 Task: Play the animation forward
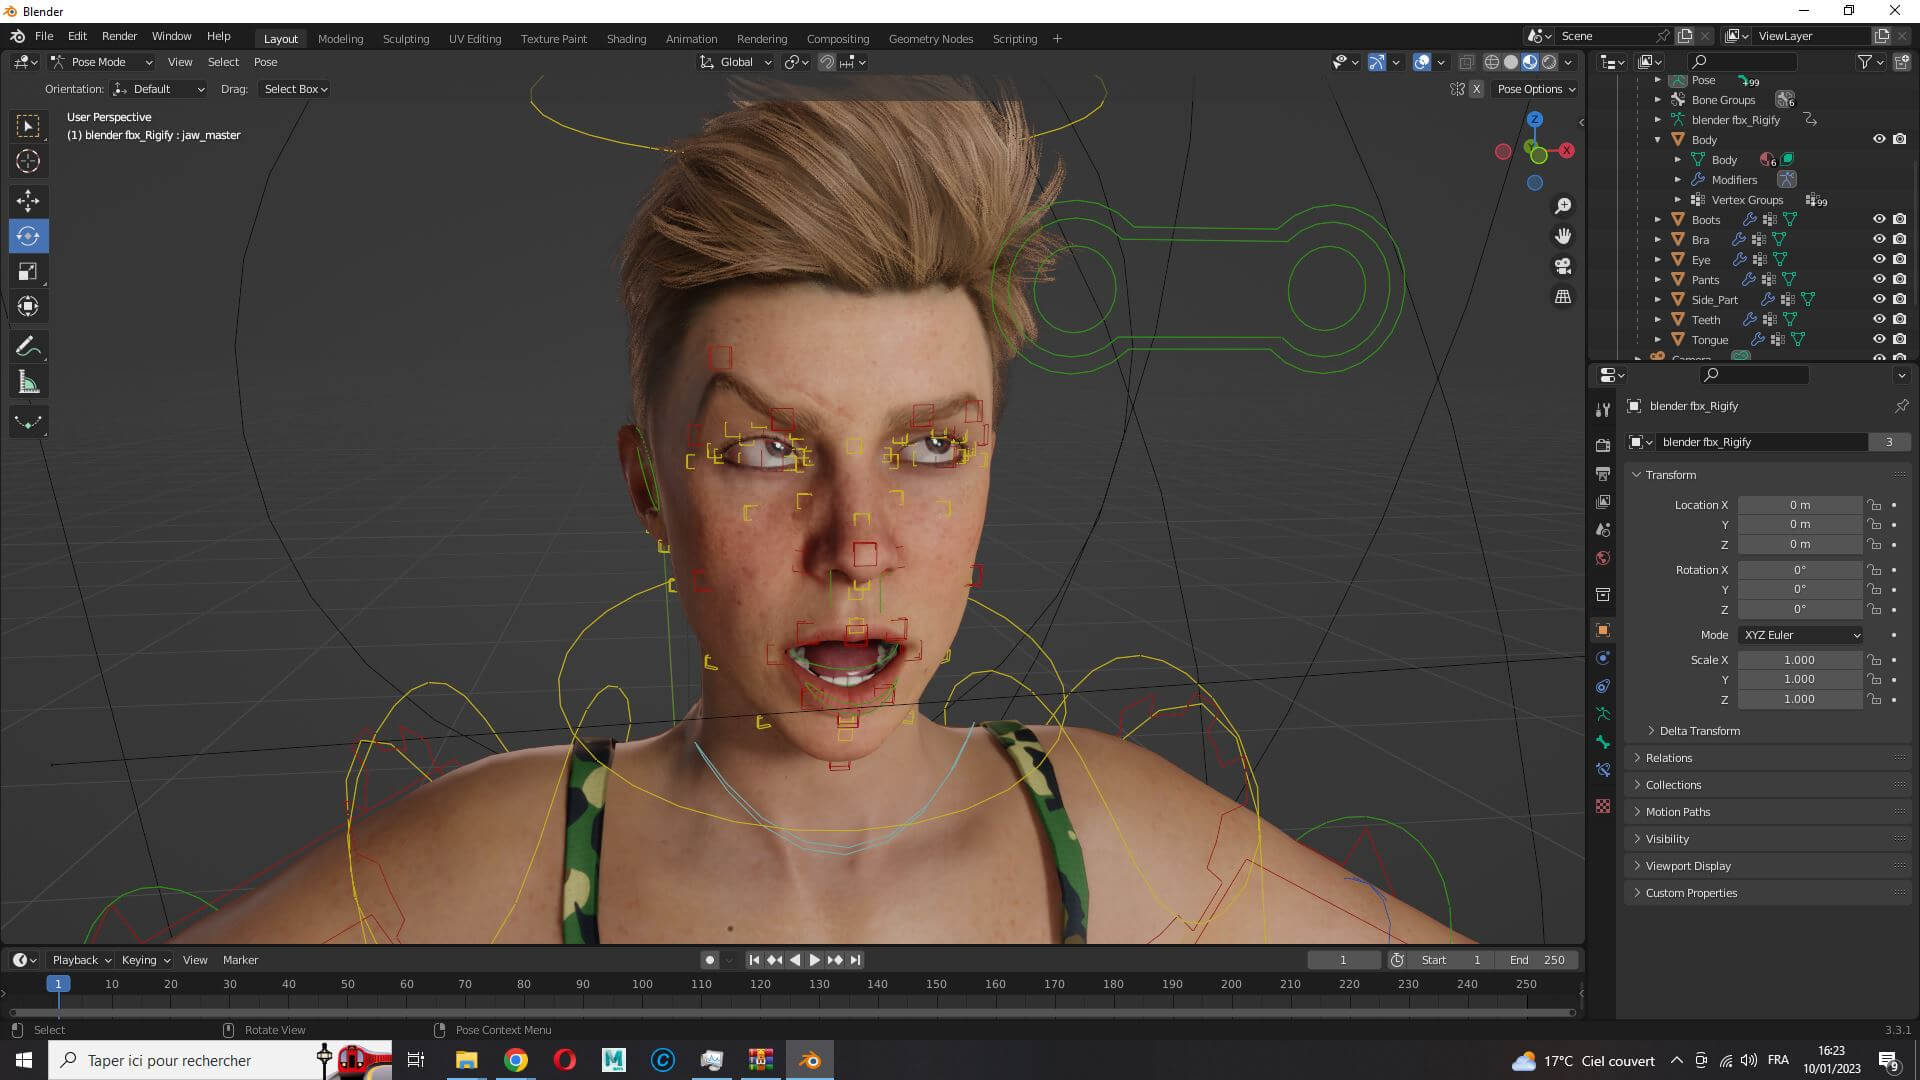pyautogui.click(x=814, y=960)
